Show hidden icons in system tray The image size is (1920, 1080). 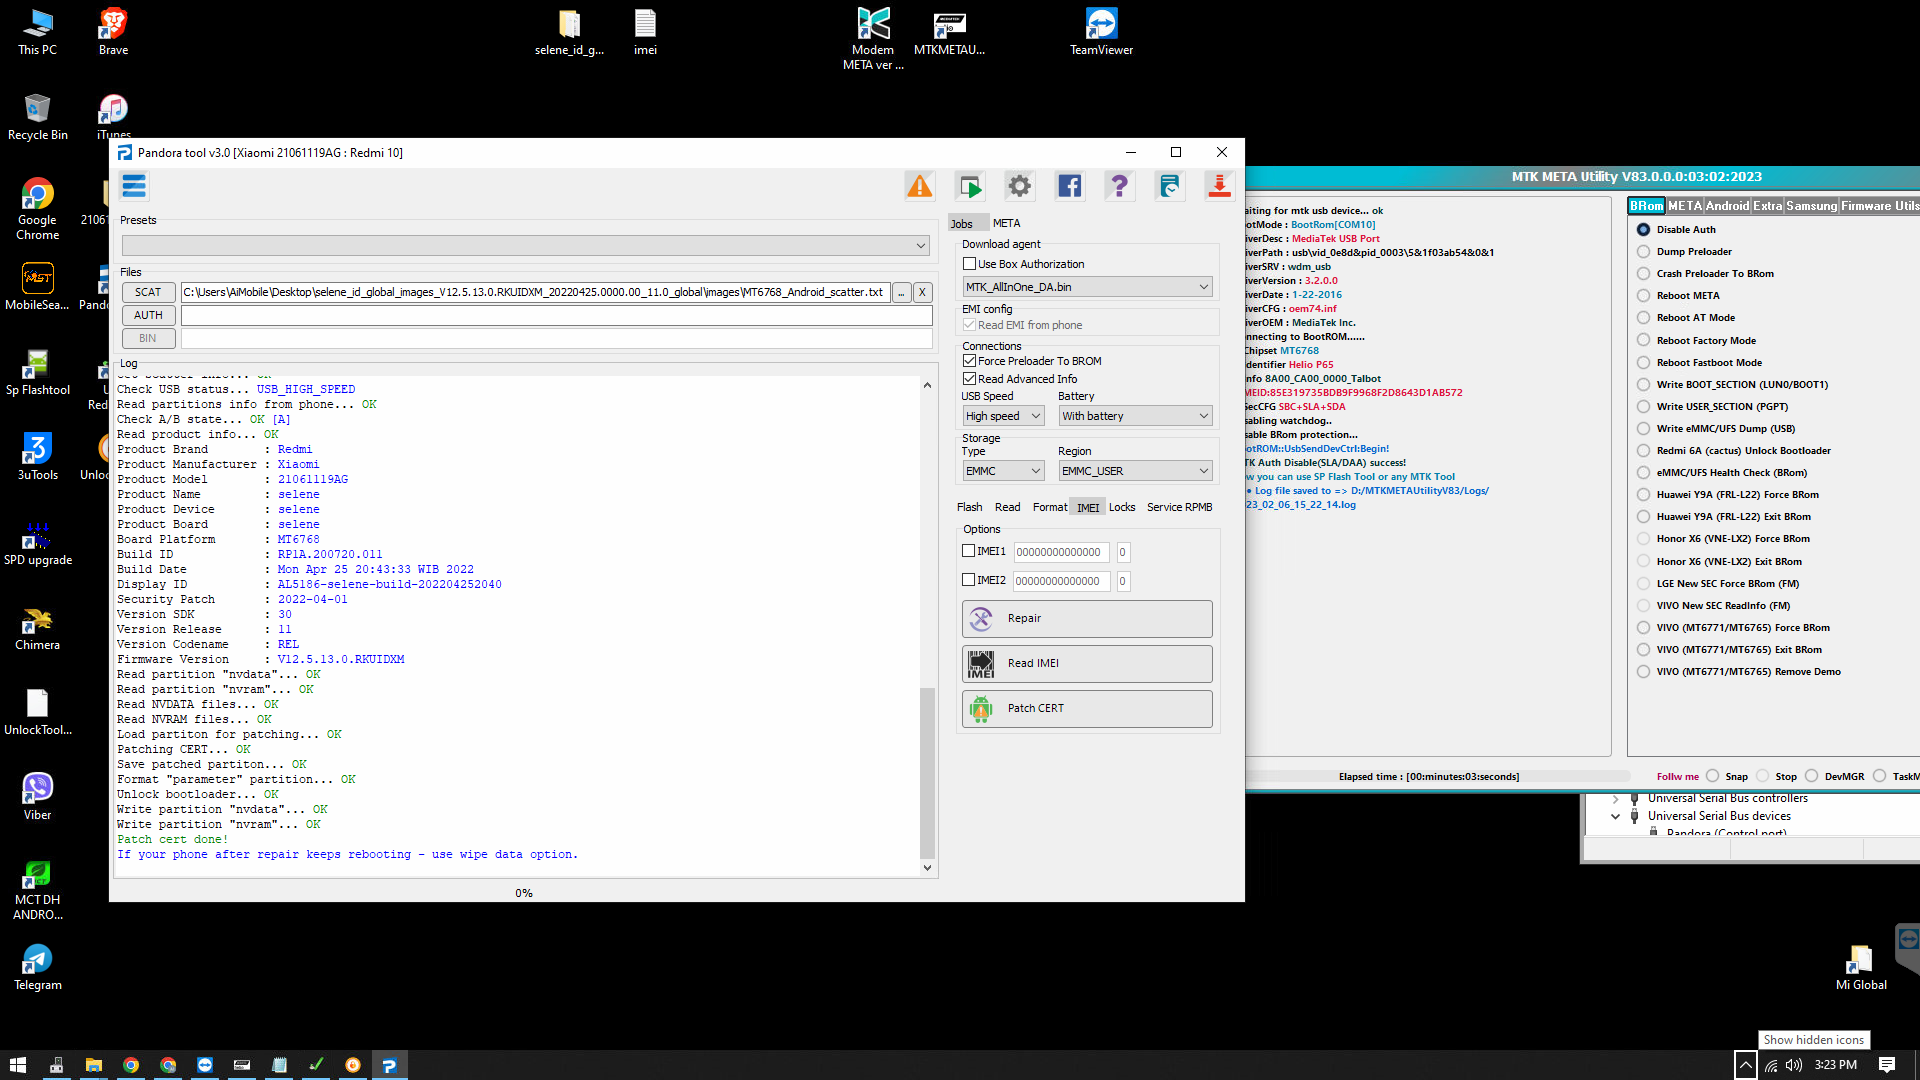pyautogui.click(x=1745, y=1065)
